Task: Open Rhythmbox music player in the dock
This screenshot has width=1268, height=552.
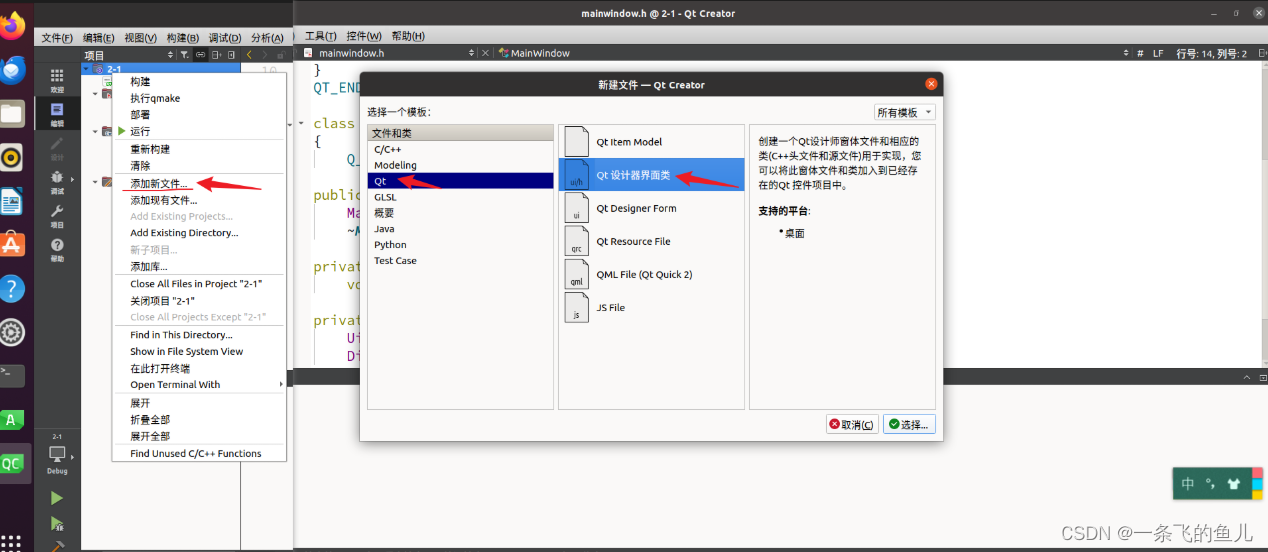Action: (x=12, y=157)
